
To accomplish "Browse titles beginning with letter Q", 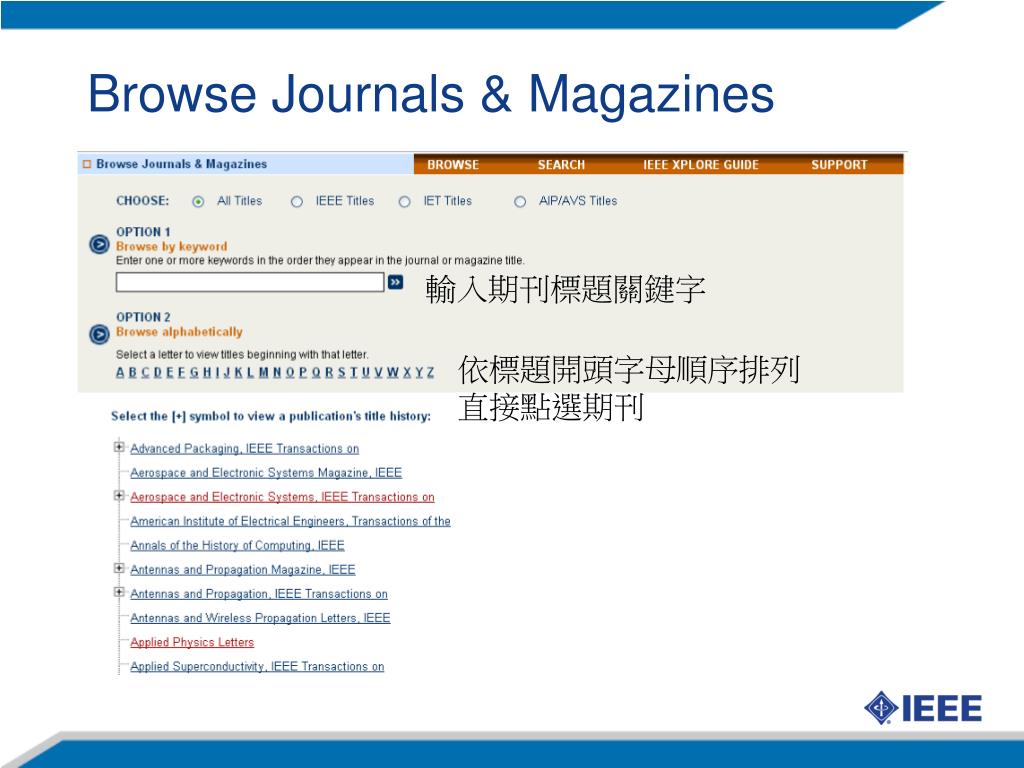I will coord(316,372).
